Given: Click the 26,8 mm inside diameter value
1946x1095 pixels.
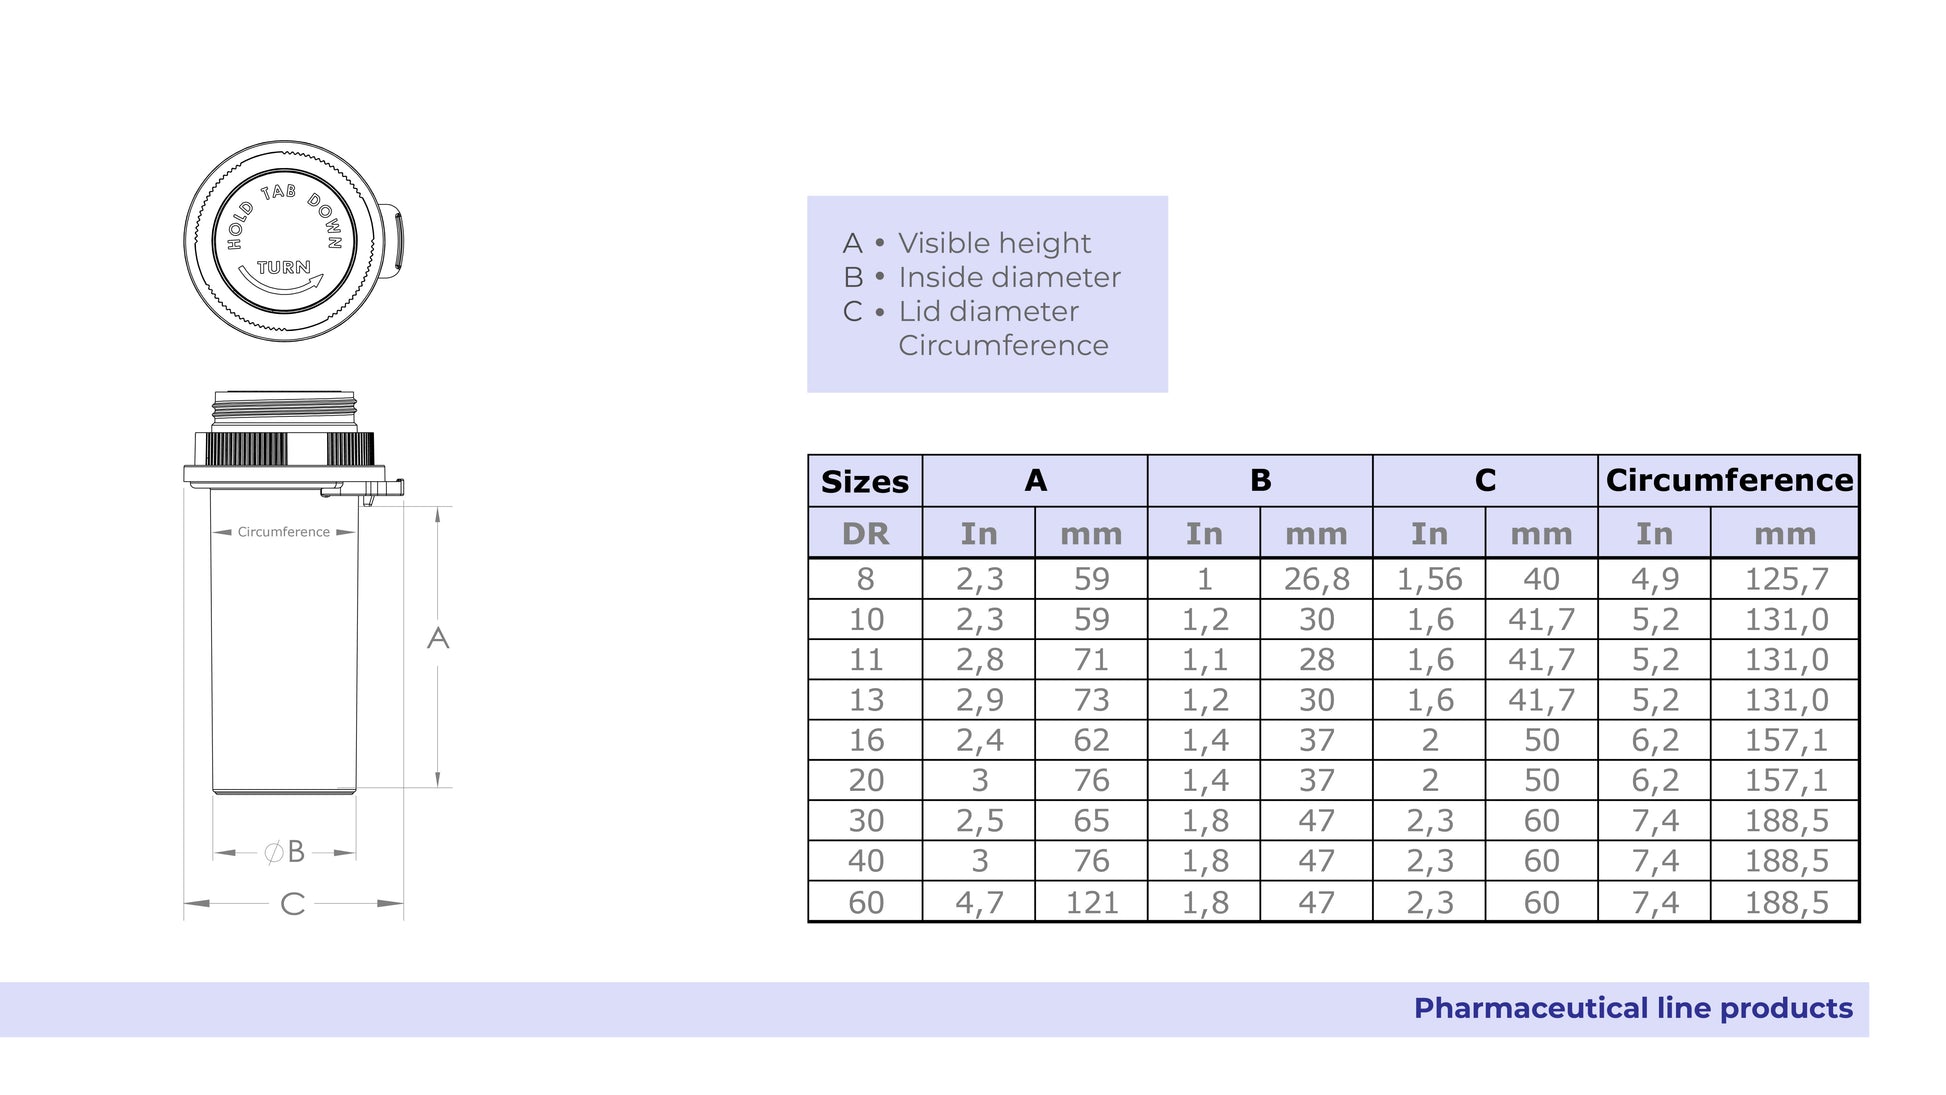Looking at the screenshot, I should [x=1316, y=579].
